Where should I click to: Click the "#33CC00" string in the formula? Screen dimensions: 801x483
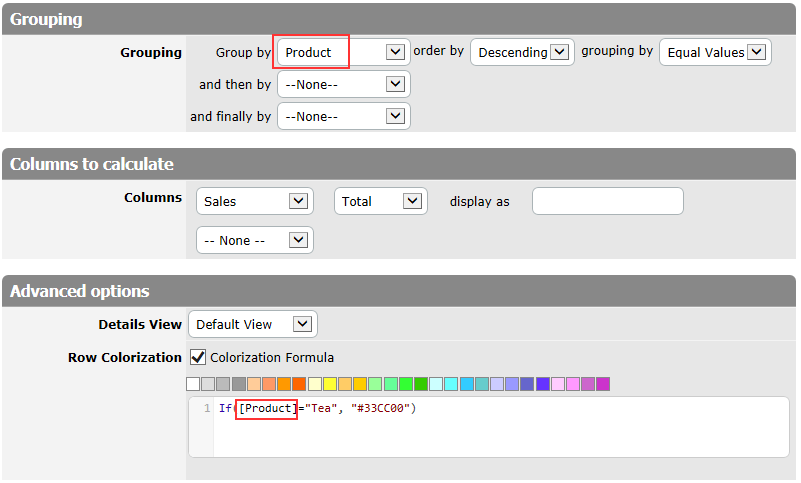click(x=381, y=408)
